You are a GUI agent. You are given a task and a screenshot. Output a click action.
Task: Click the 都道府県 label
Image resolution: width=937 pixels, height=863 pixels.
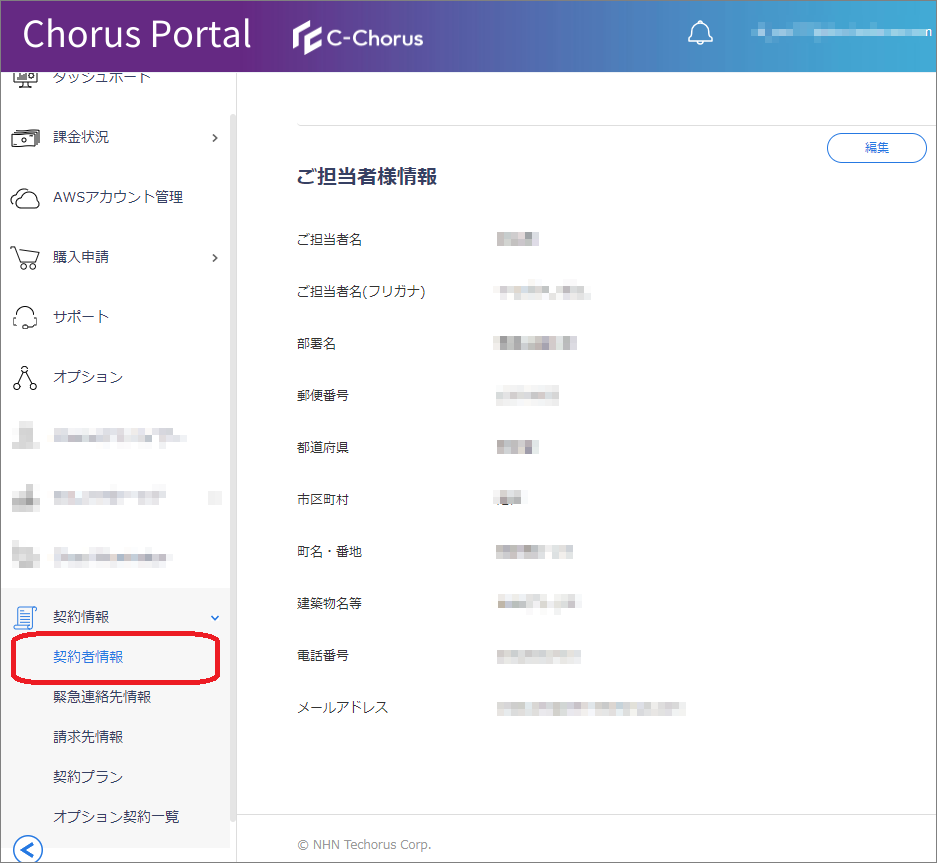pos(323,448)
